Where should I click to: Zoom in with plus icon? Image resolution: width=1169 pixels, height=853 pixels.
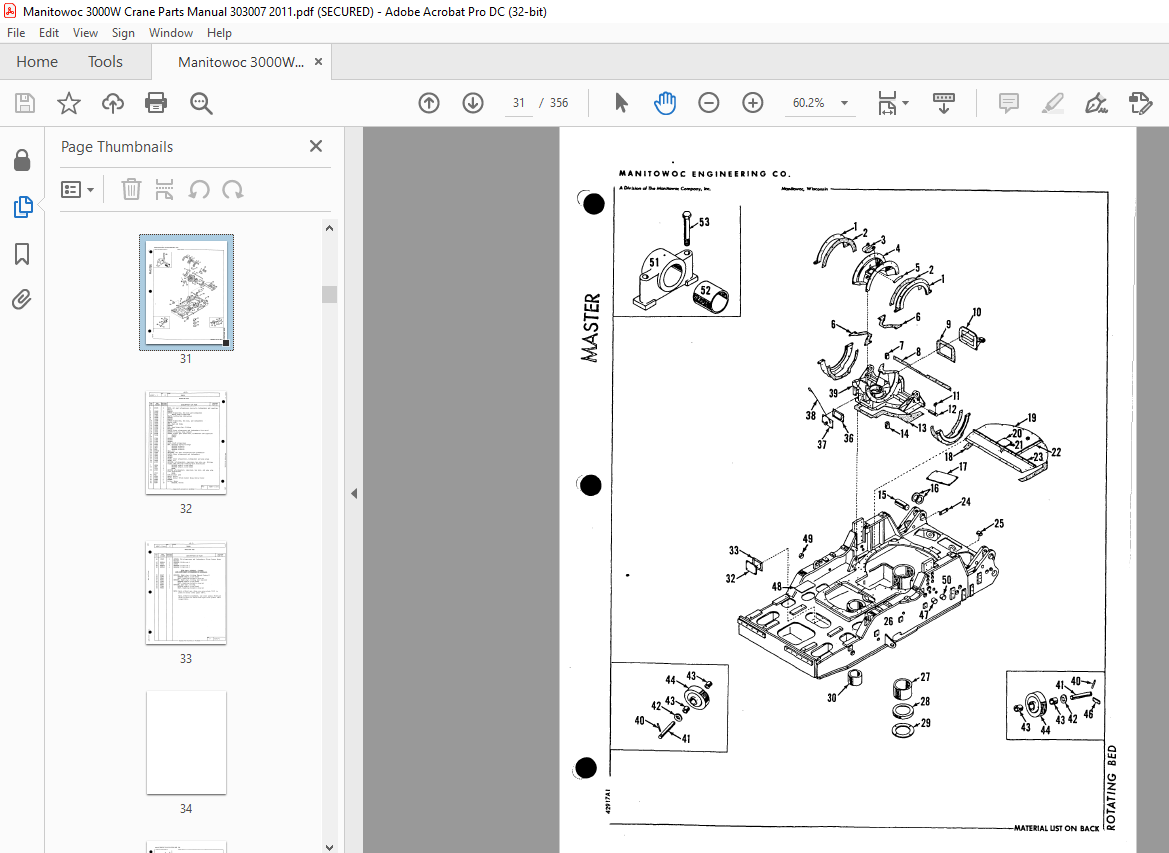pos(753,103)
